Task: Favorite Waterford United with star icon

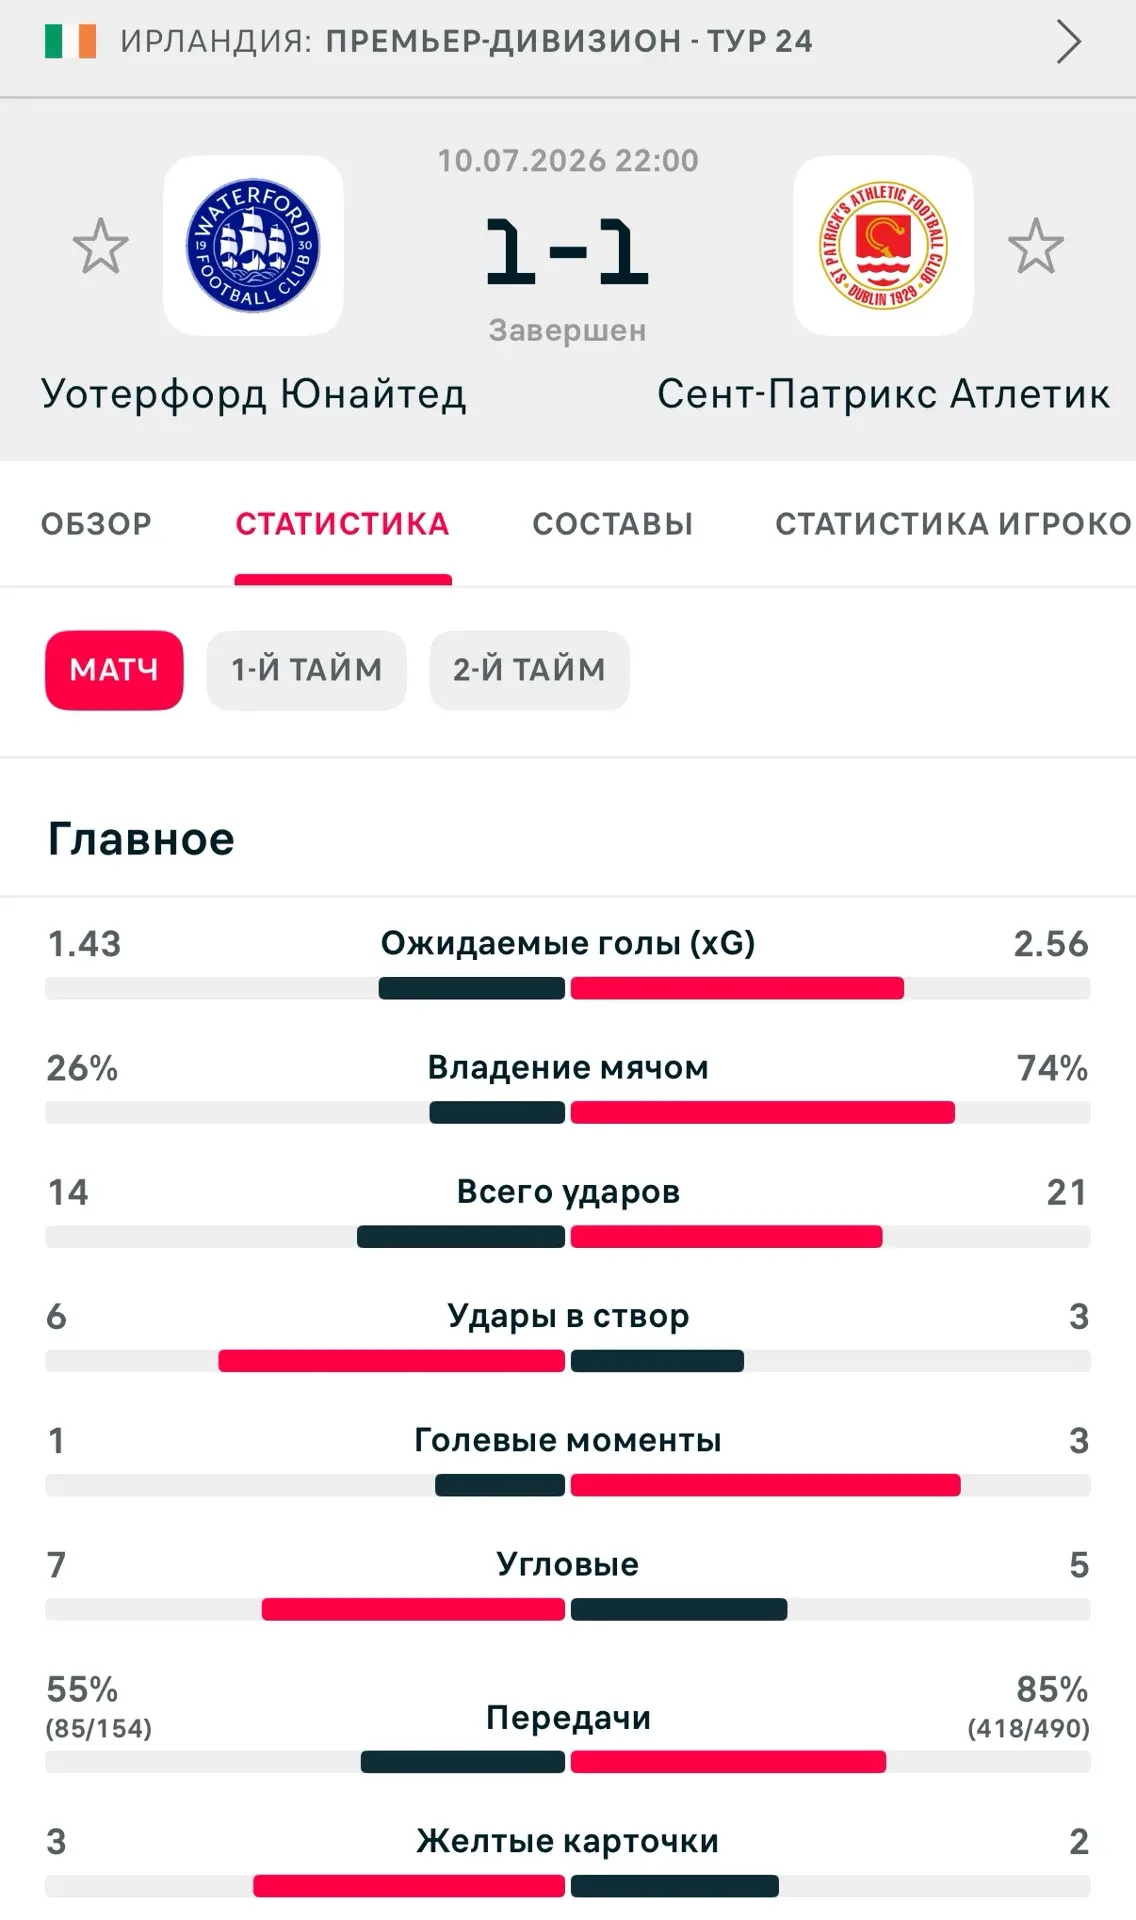Action: (101, 246)
